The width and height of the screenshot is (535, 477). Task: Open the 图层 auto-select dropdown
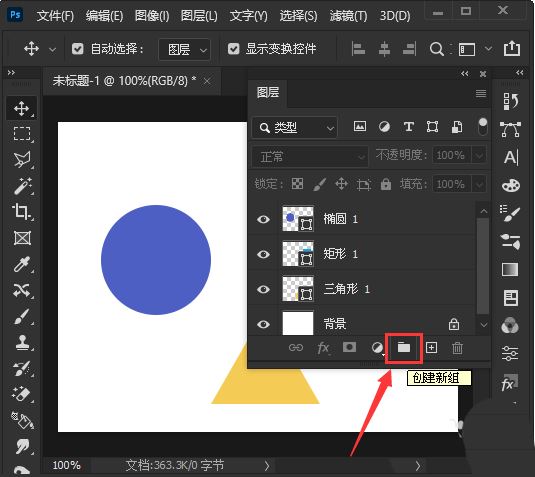pos(185,49)
